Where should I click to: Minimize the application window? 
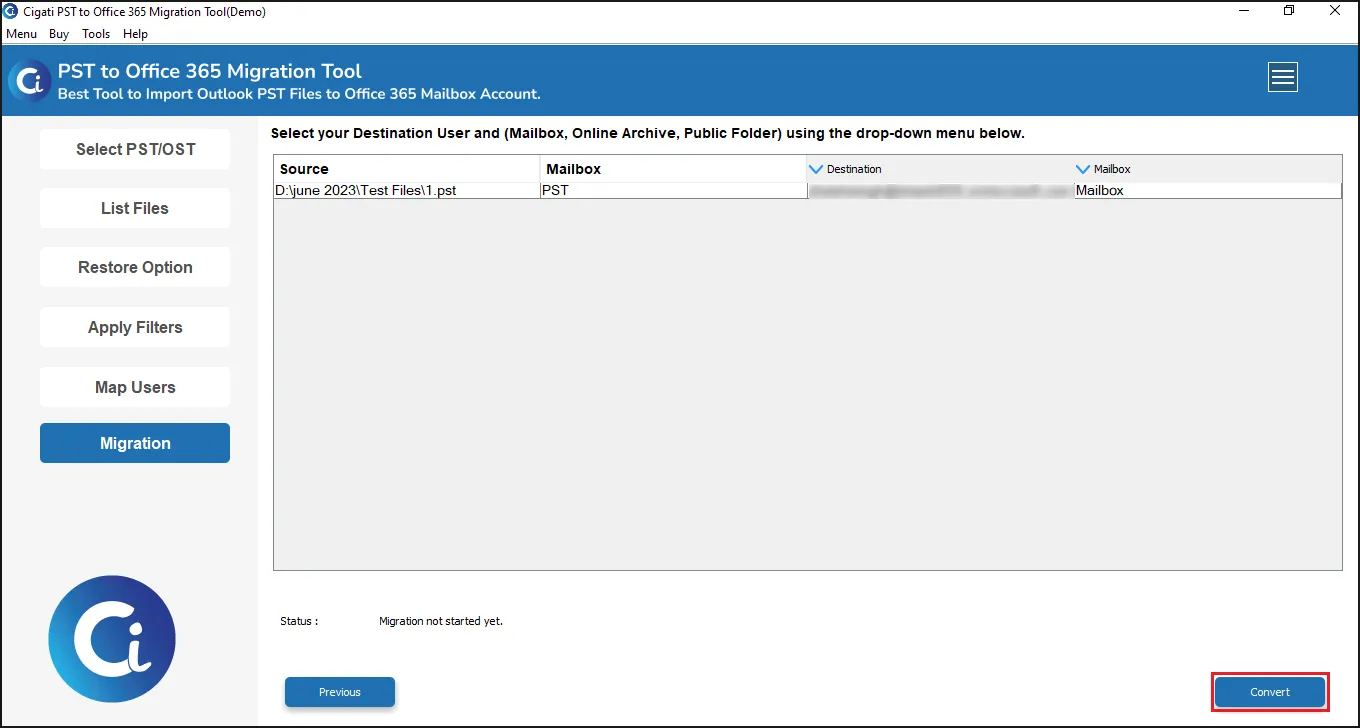tap(1243, 11)
